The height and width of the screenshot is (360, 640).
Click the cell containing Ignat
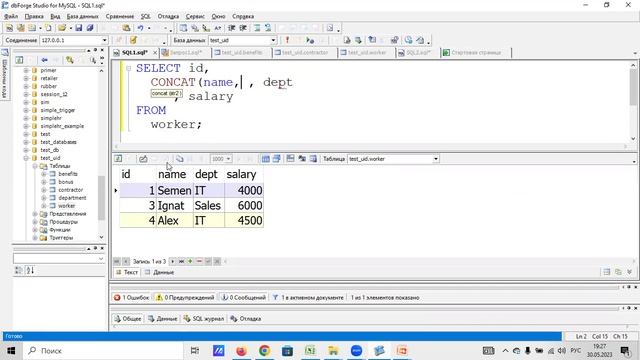click(175, 205)
